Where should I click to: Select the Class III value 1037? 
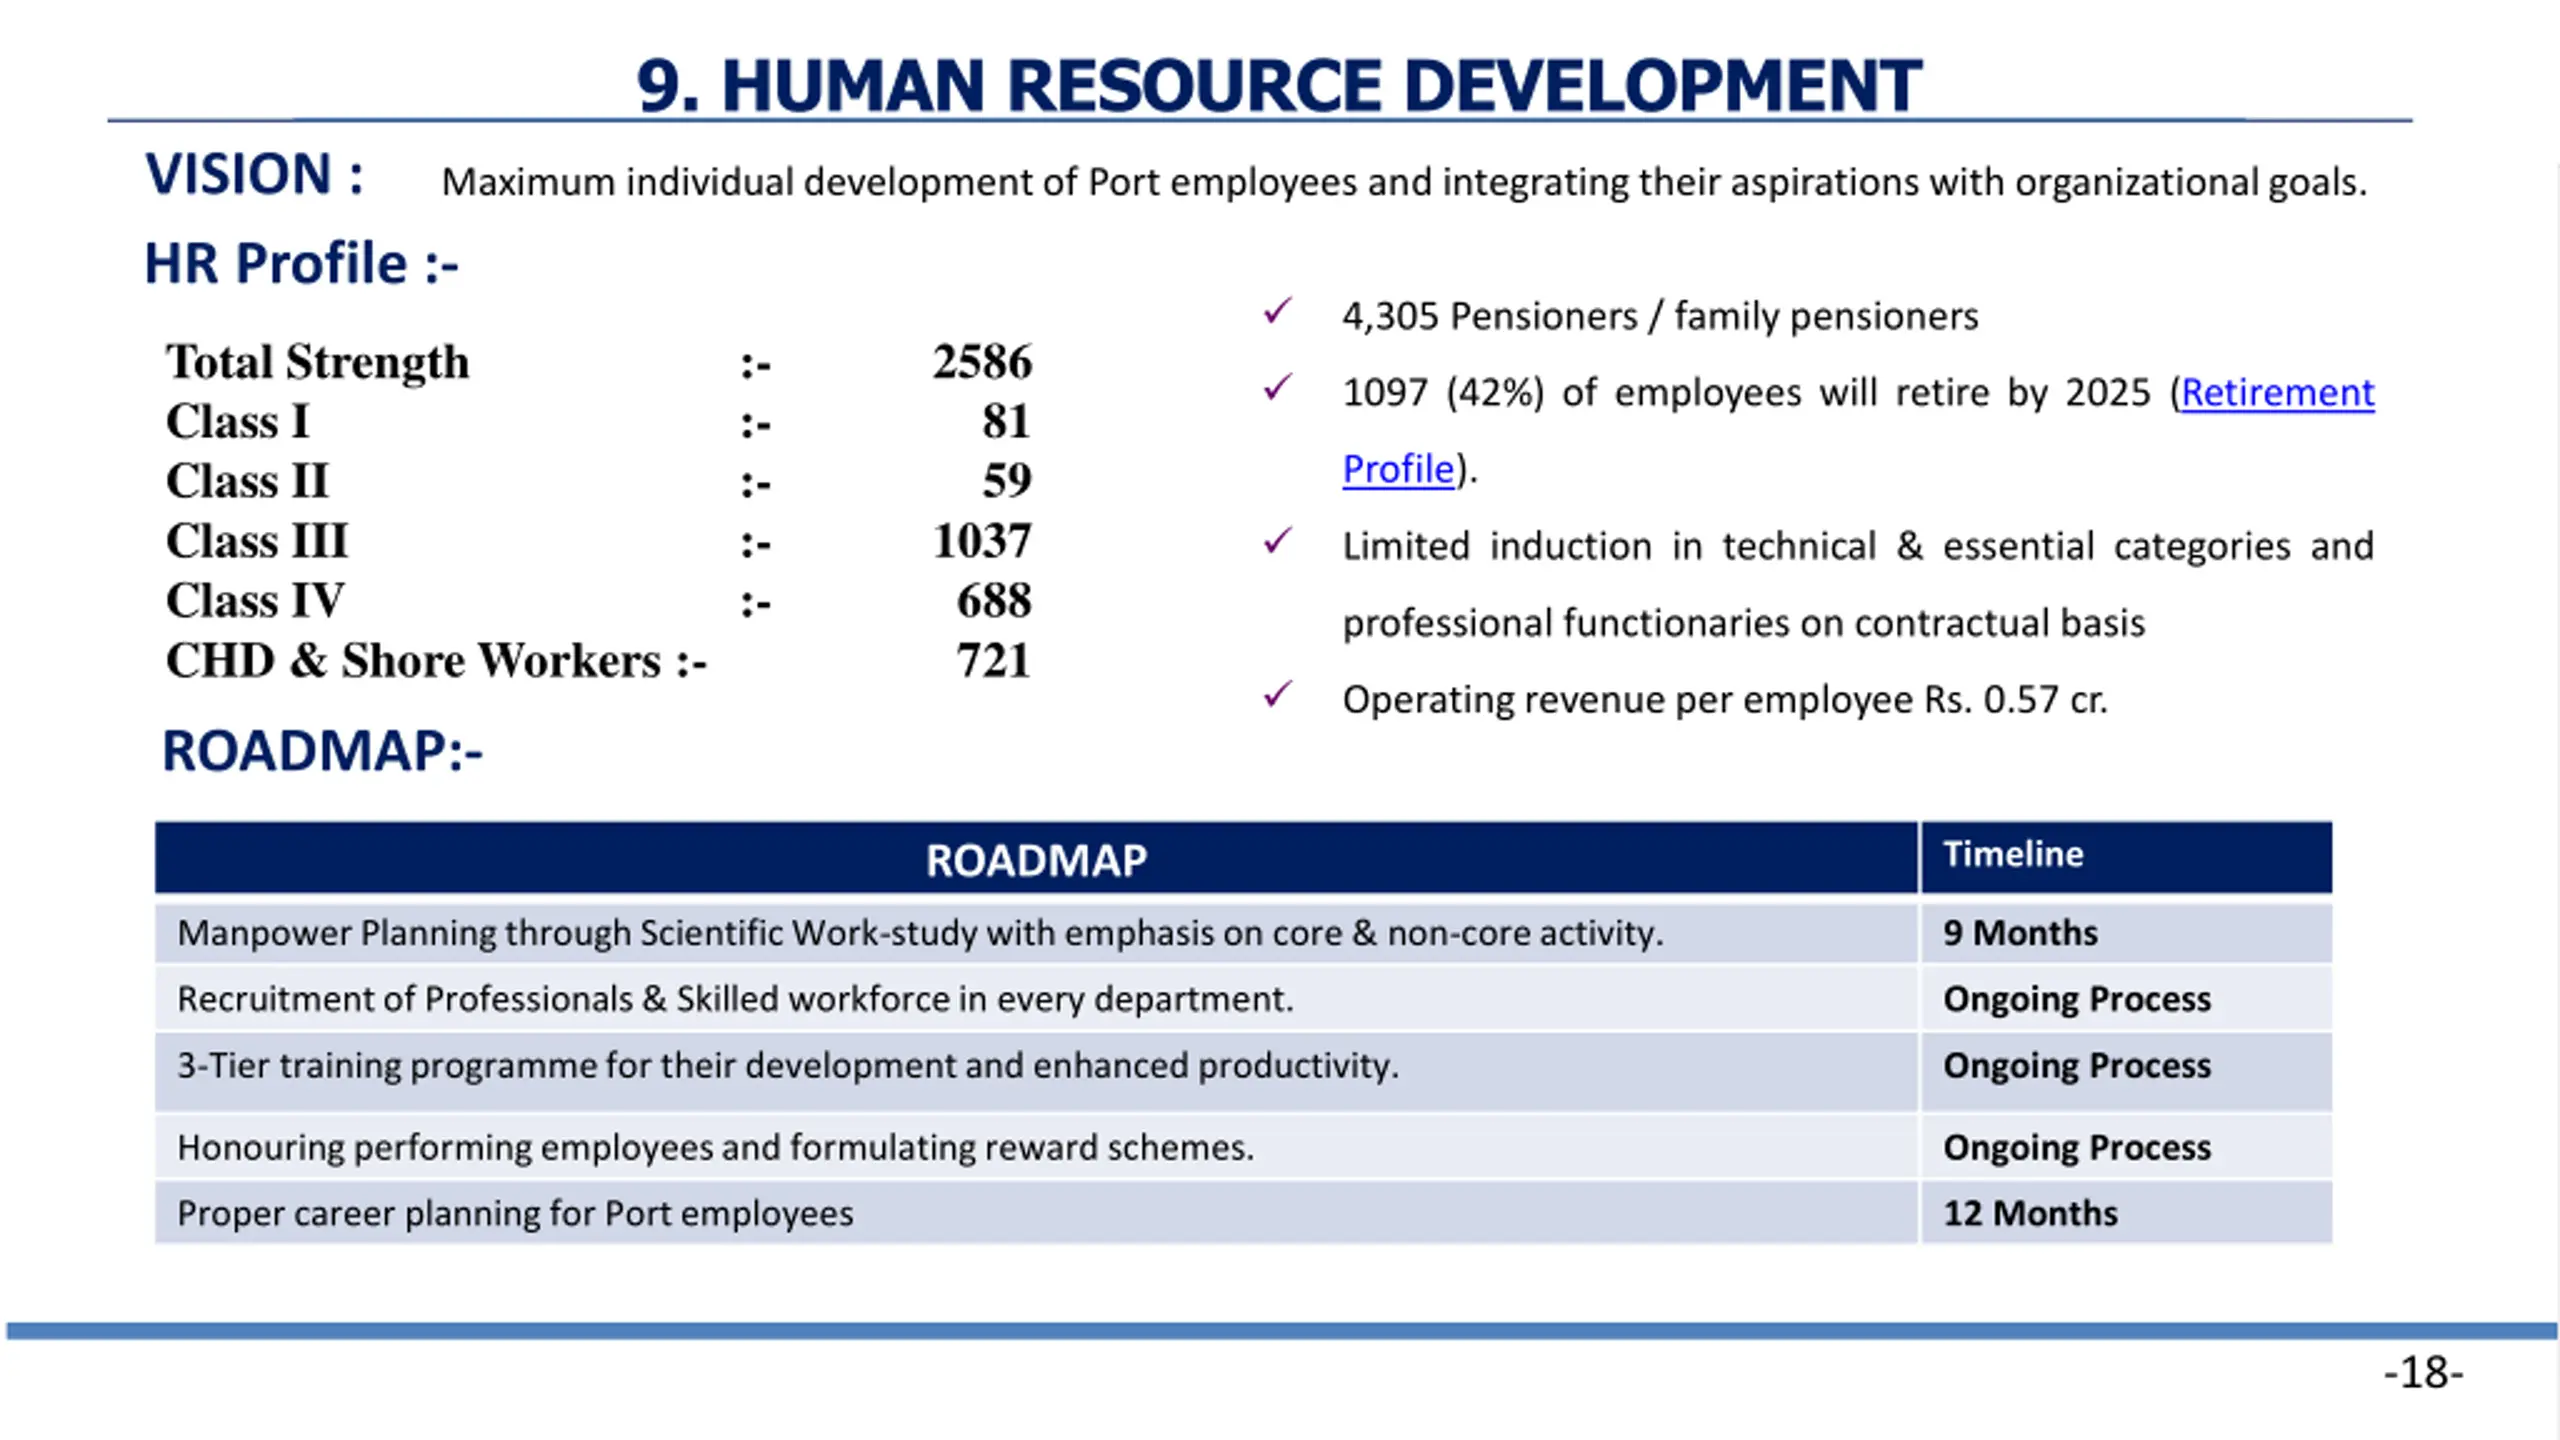pyautogui.click(x=982, y=541)
